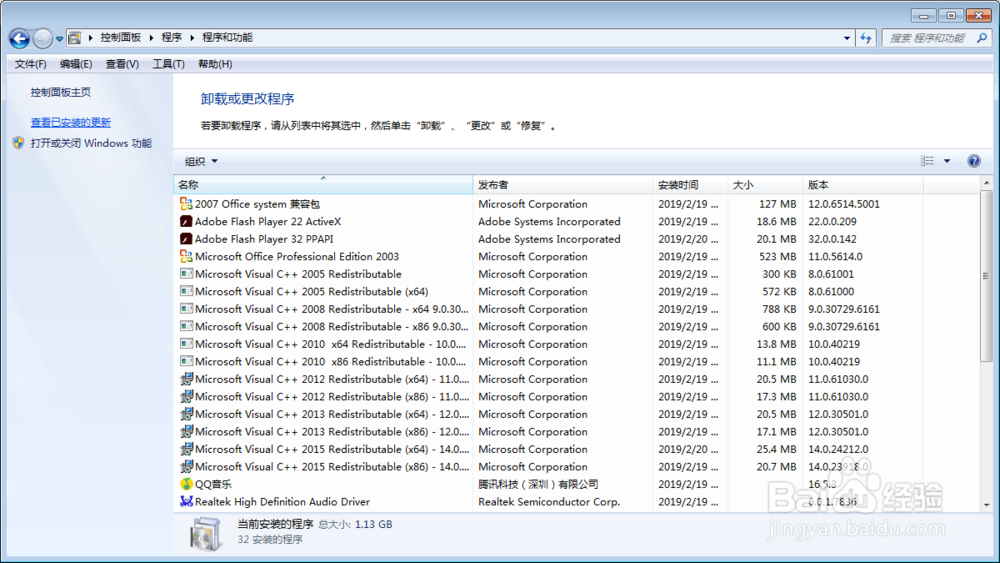1000x563 pixels.
Task: Click icon of Visual C++ 2008 x64 entry
Action: point(186,309)
